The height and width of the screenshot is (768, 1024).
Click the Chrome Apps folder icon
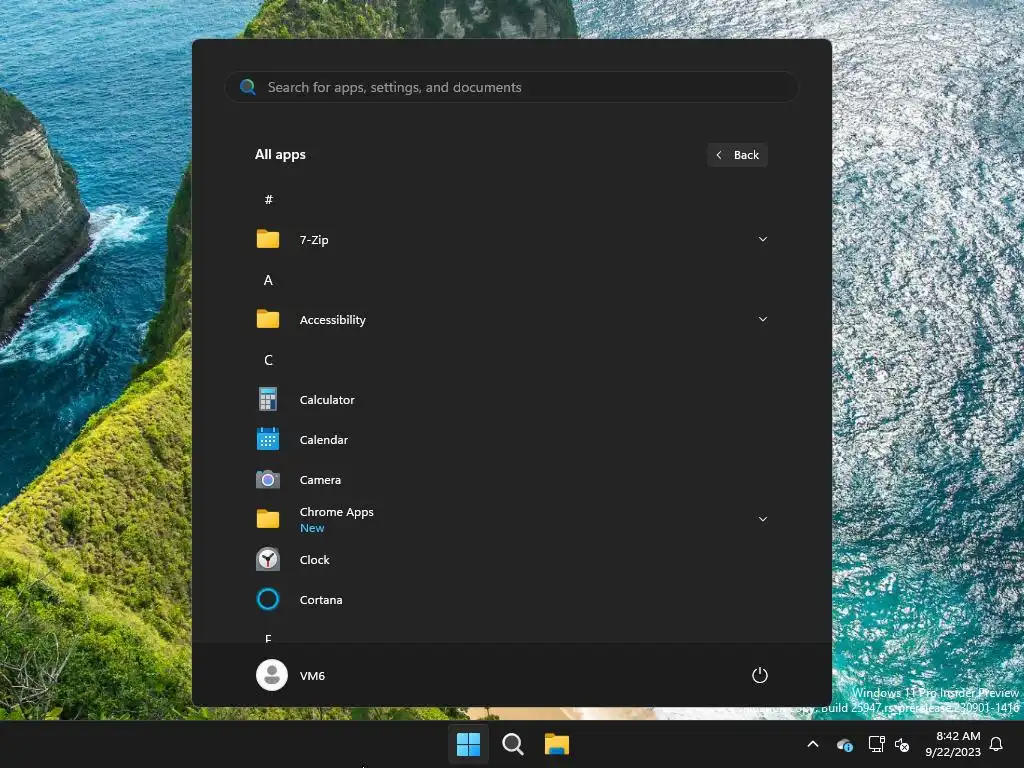[x=268, y=519]
